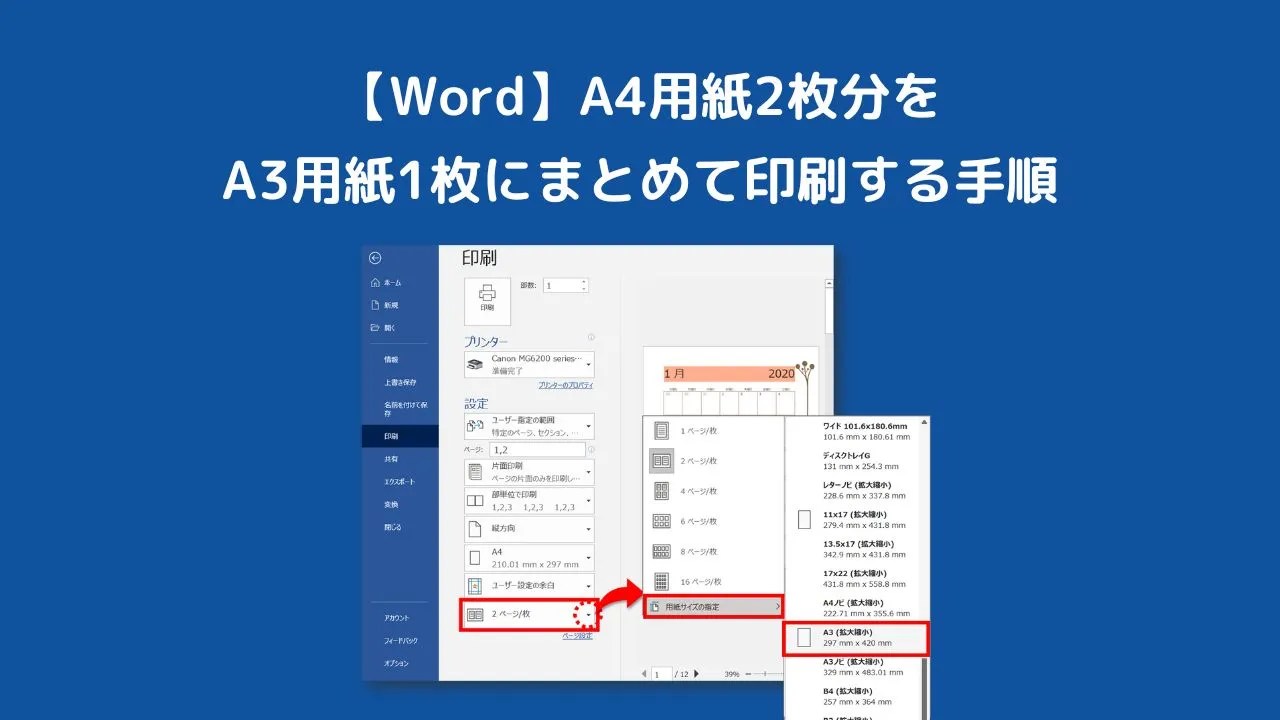Image resolution: width=1280 pixels, height=720 pixels.
Task: Open the Canon MG6200 printer dropdown
Action: tap(587, 364)
